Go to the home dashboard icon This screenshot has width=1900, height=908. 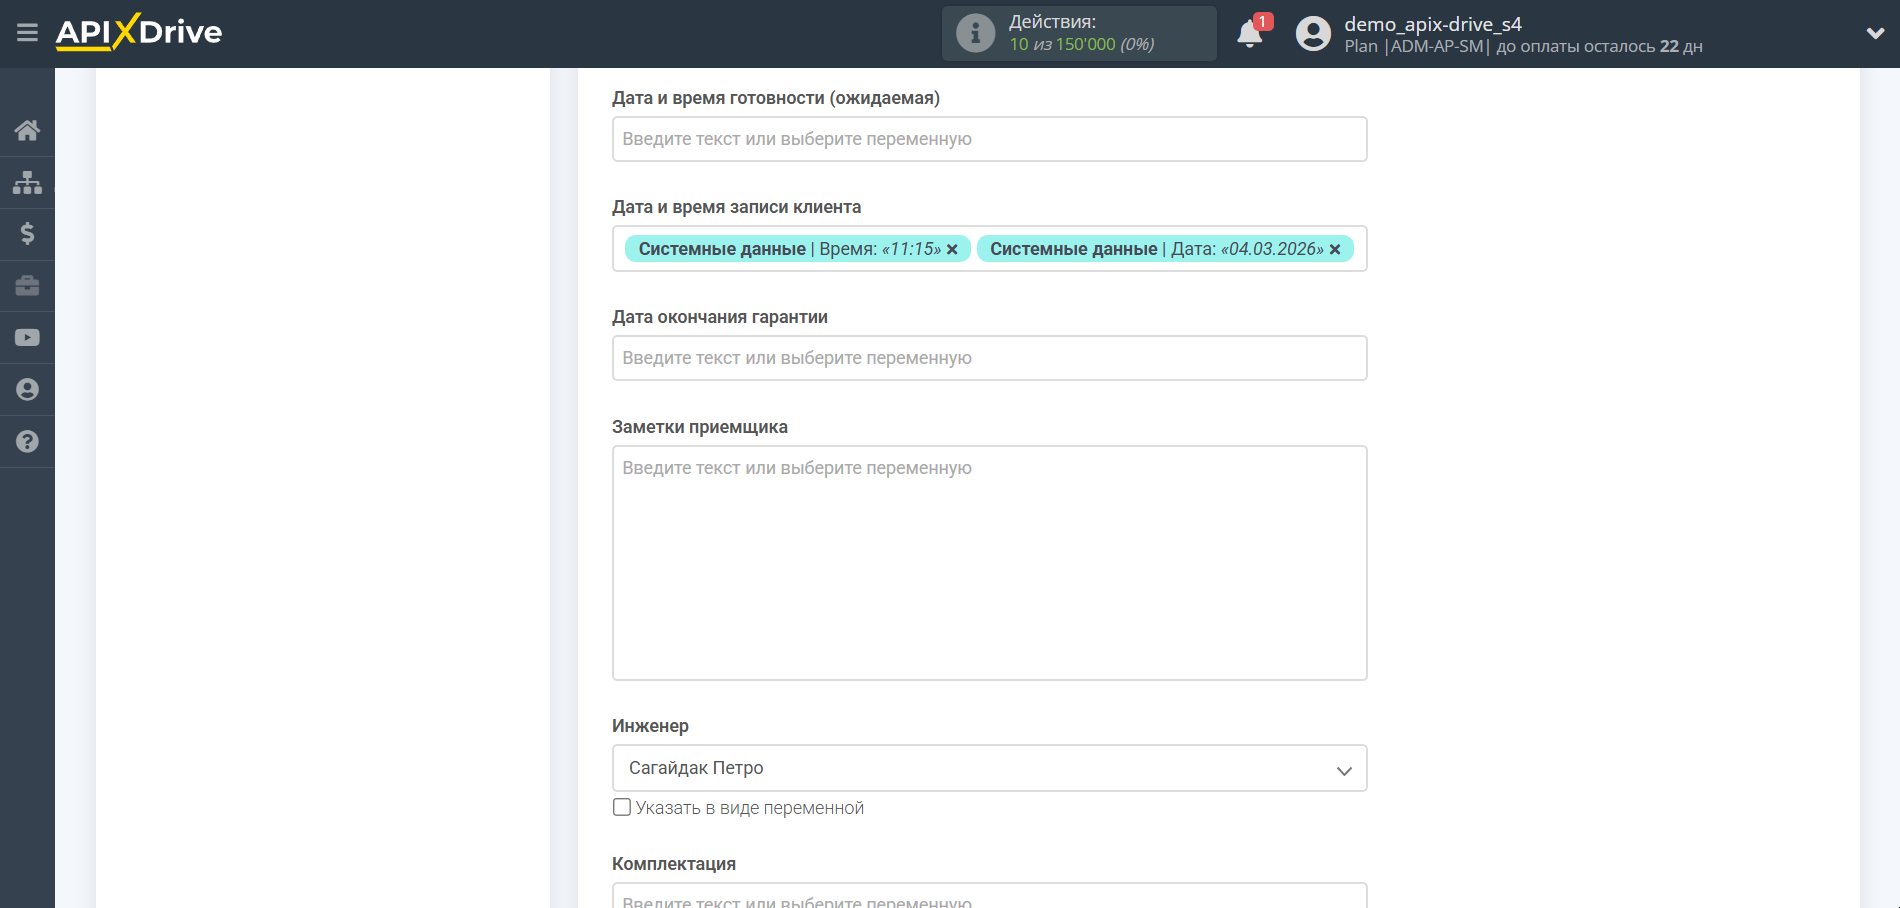(x=27, y=130)
